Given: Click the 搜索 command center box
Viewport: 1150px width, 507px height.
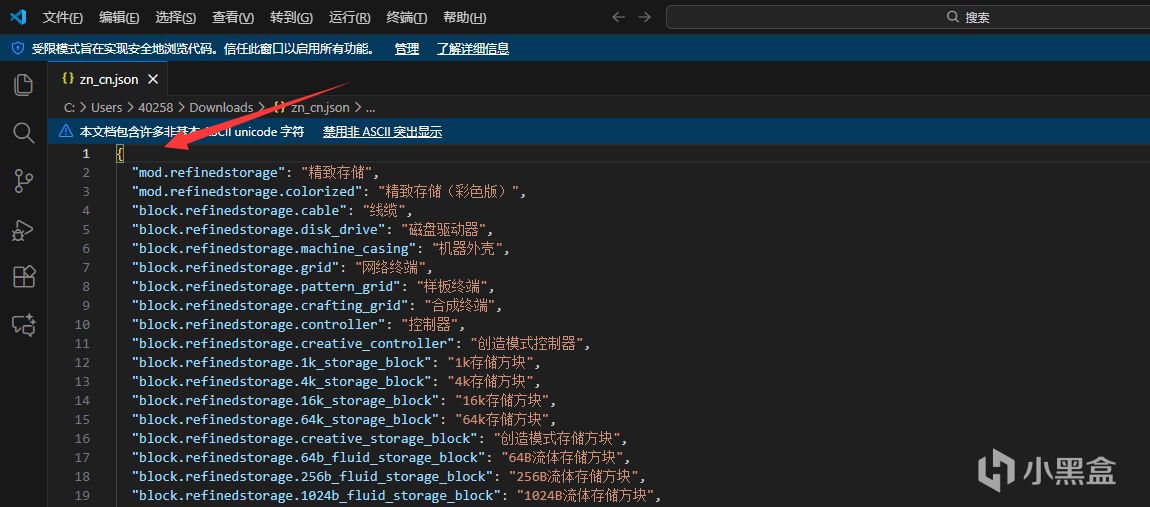Looking at the screenshot, I should (x=908, y=17).
